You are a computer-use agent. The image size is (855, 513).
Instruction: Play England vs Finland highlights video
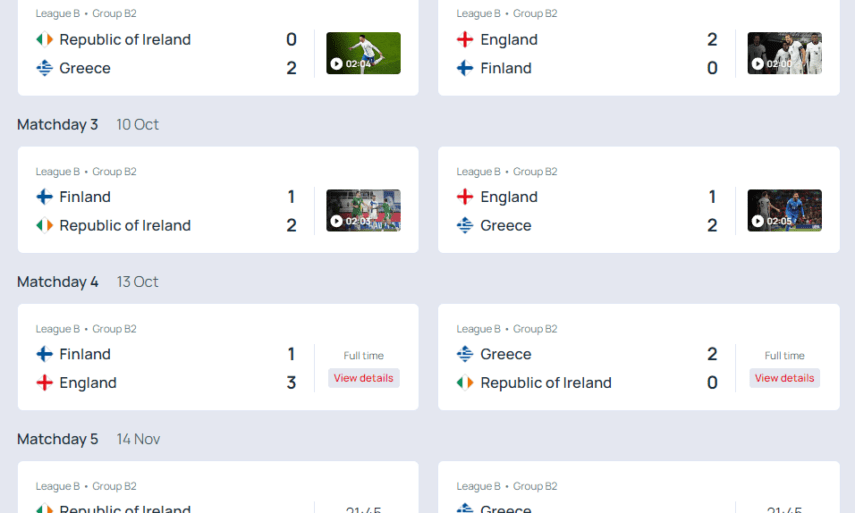[784, 53]
